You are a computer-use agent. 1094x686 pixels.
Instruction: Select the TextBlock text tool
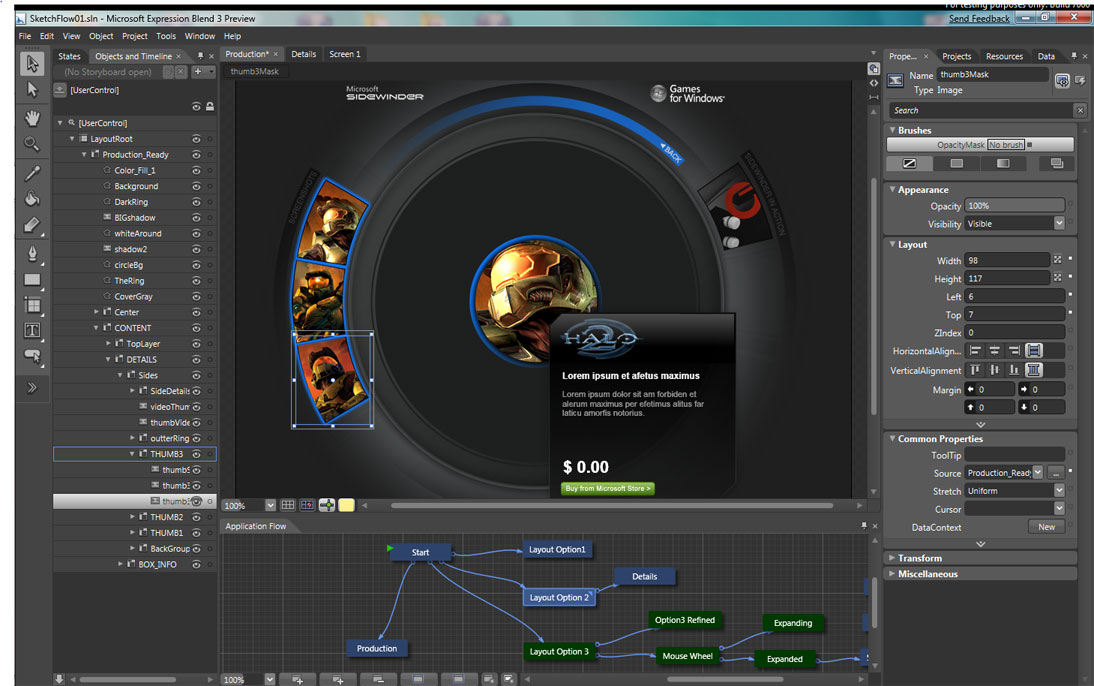[32, 330]
